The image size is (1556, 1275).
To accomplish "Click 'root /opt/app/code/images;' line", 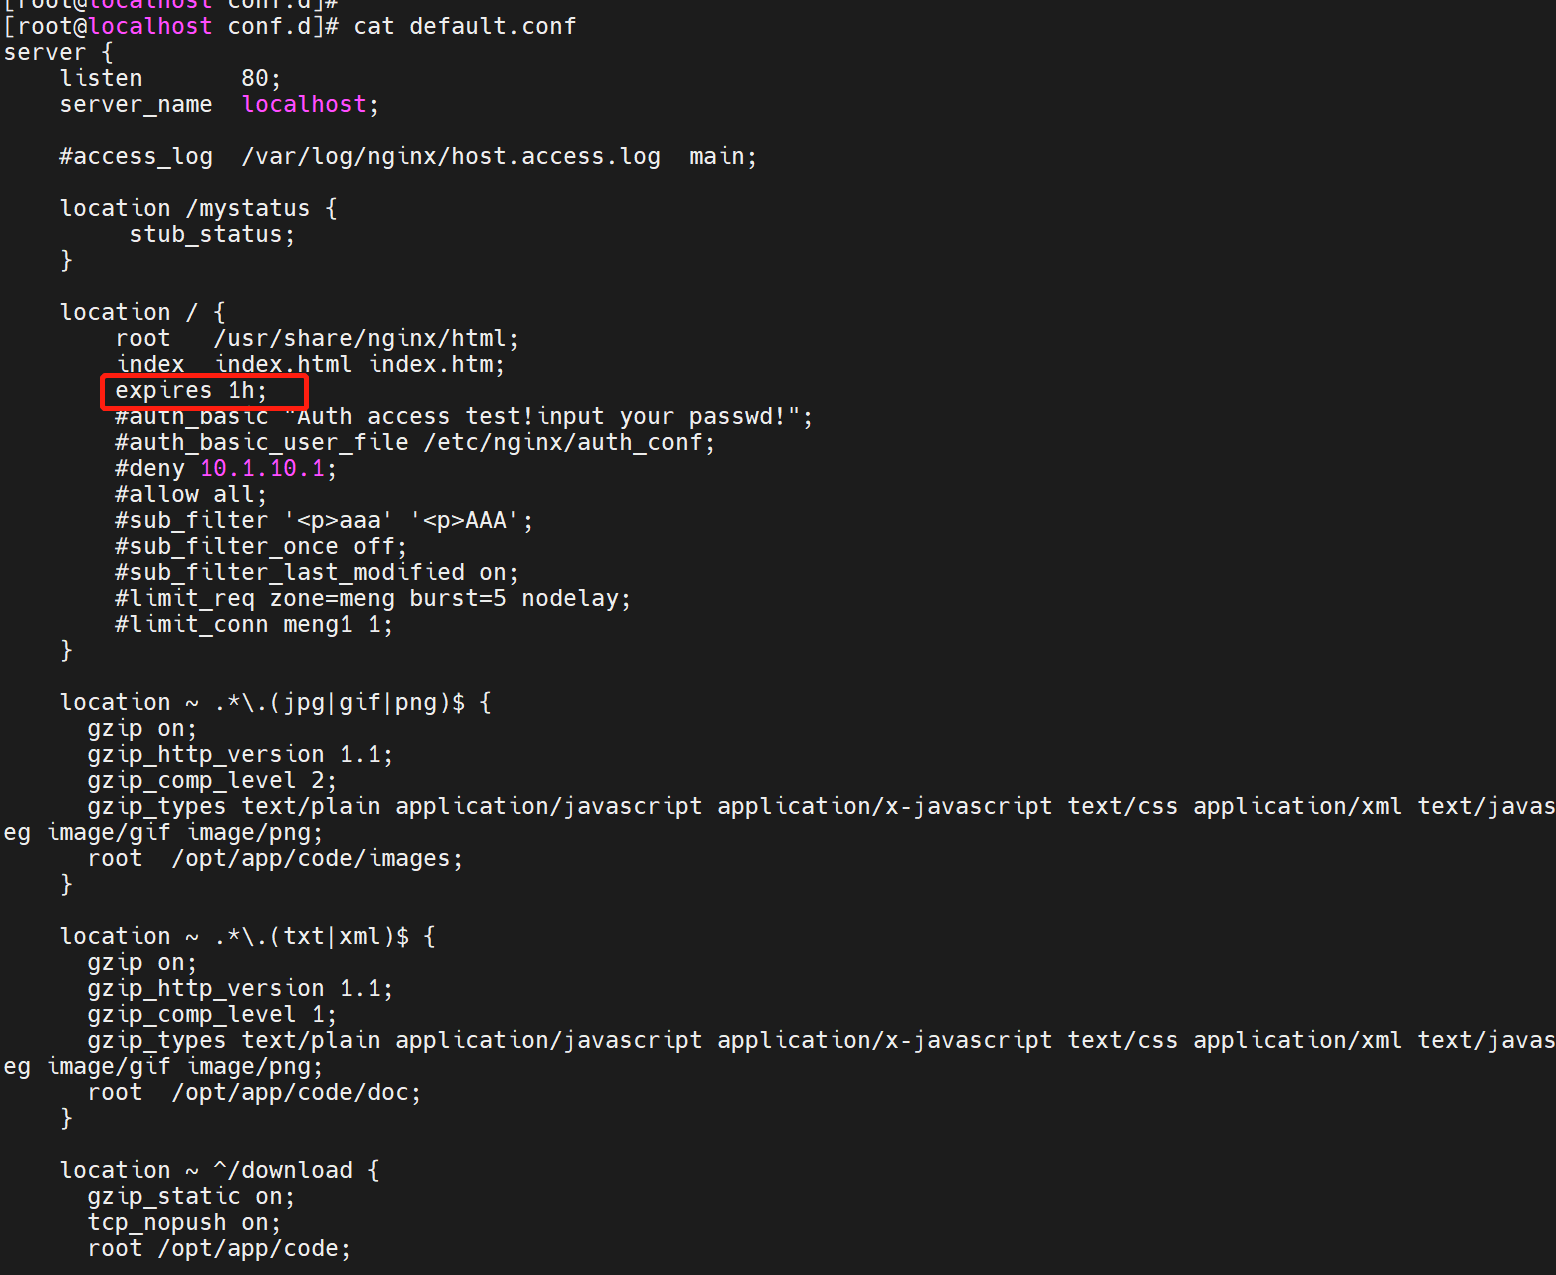I will pyautogui.click(x=275, y=858).
